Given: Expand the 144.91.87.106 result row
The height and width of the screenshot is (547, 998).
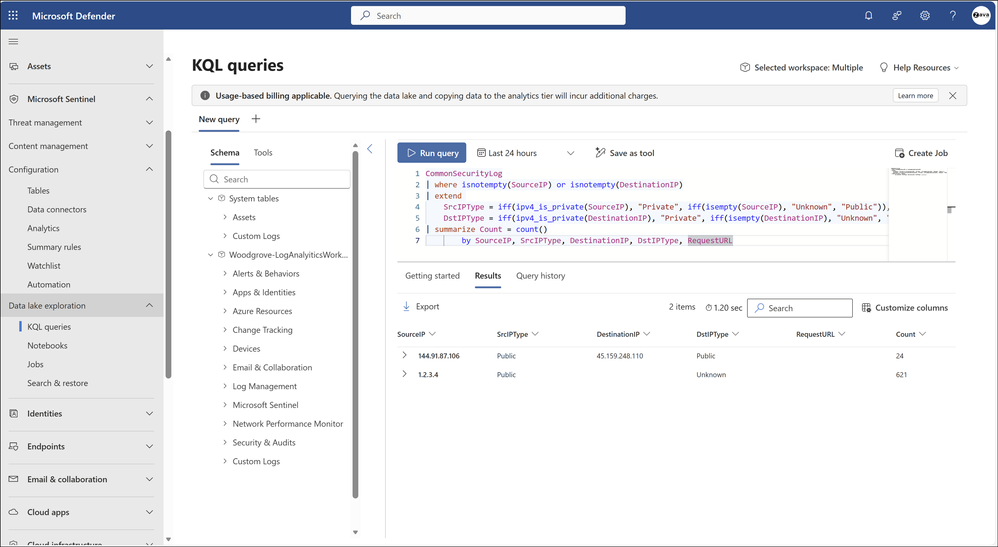Looking at the screenshot, I should 404,355.
